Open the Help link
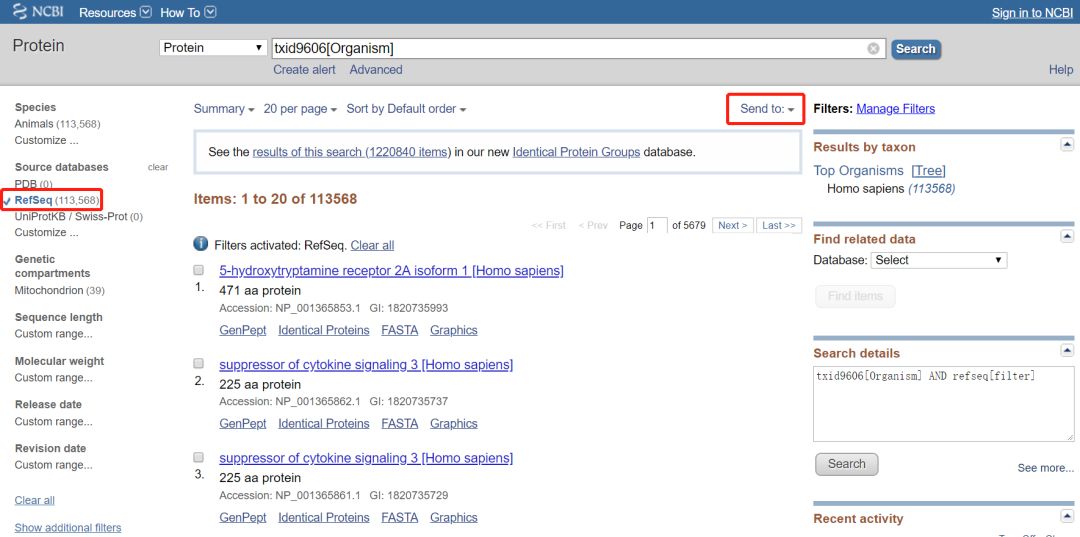Screen dimensions: 1080x537 (x=1061, y=70)
